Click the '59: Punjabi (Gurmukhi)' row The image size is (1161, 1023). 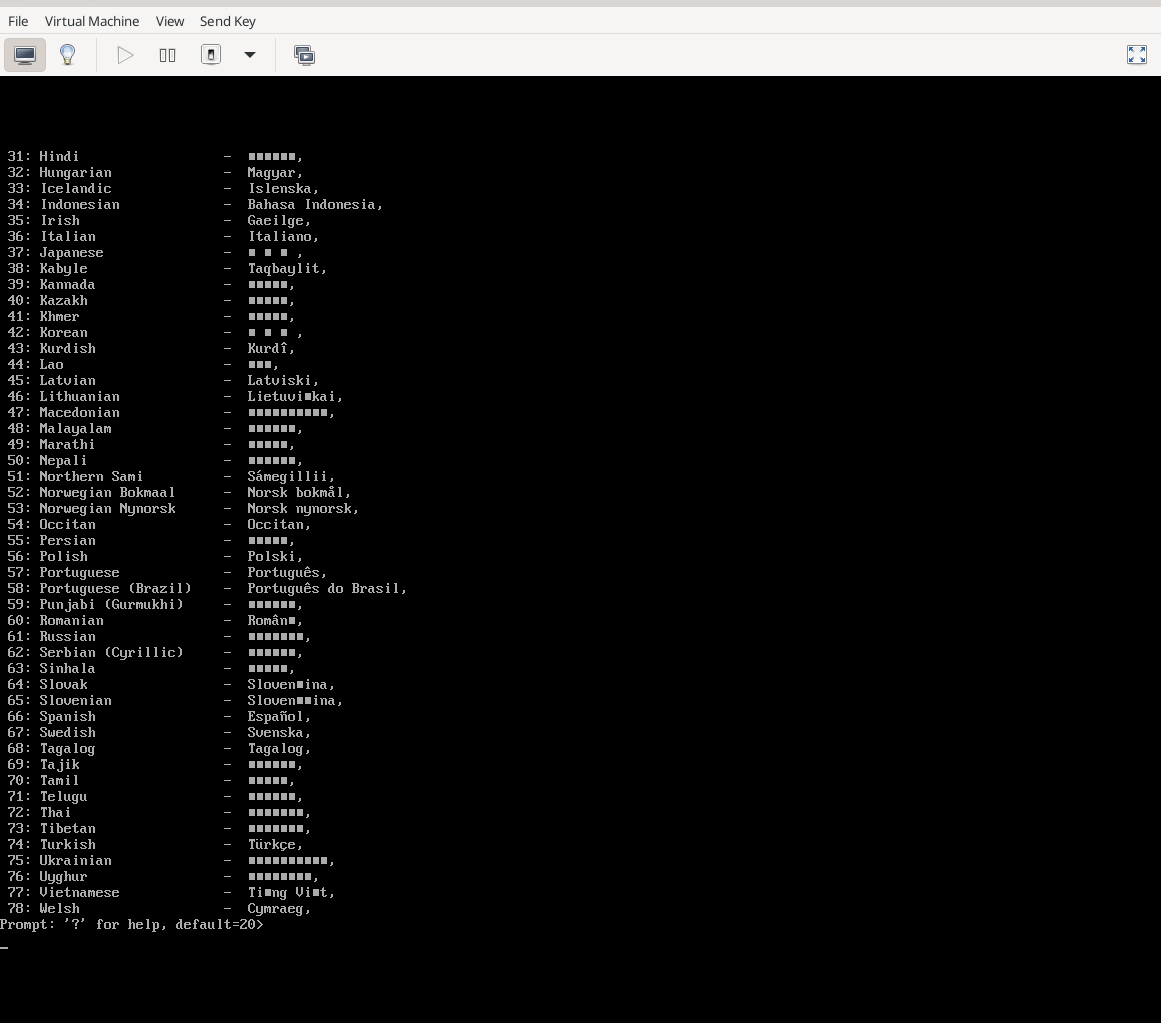point(155,605)
